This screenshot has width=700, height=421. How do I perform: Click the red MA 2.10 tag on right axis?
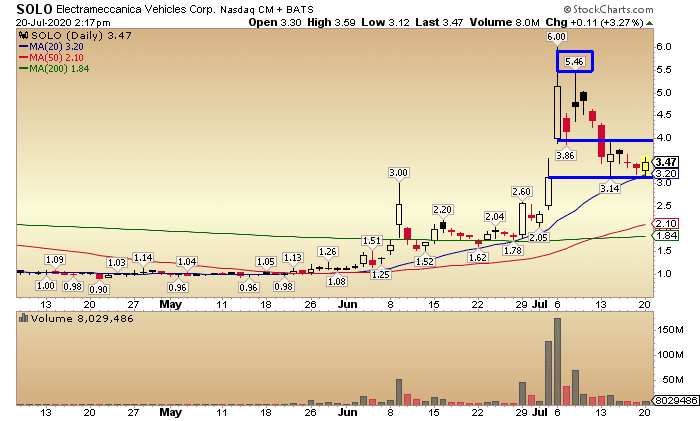(x=666, y=224)
